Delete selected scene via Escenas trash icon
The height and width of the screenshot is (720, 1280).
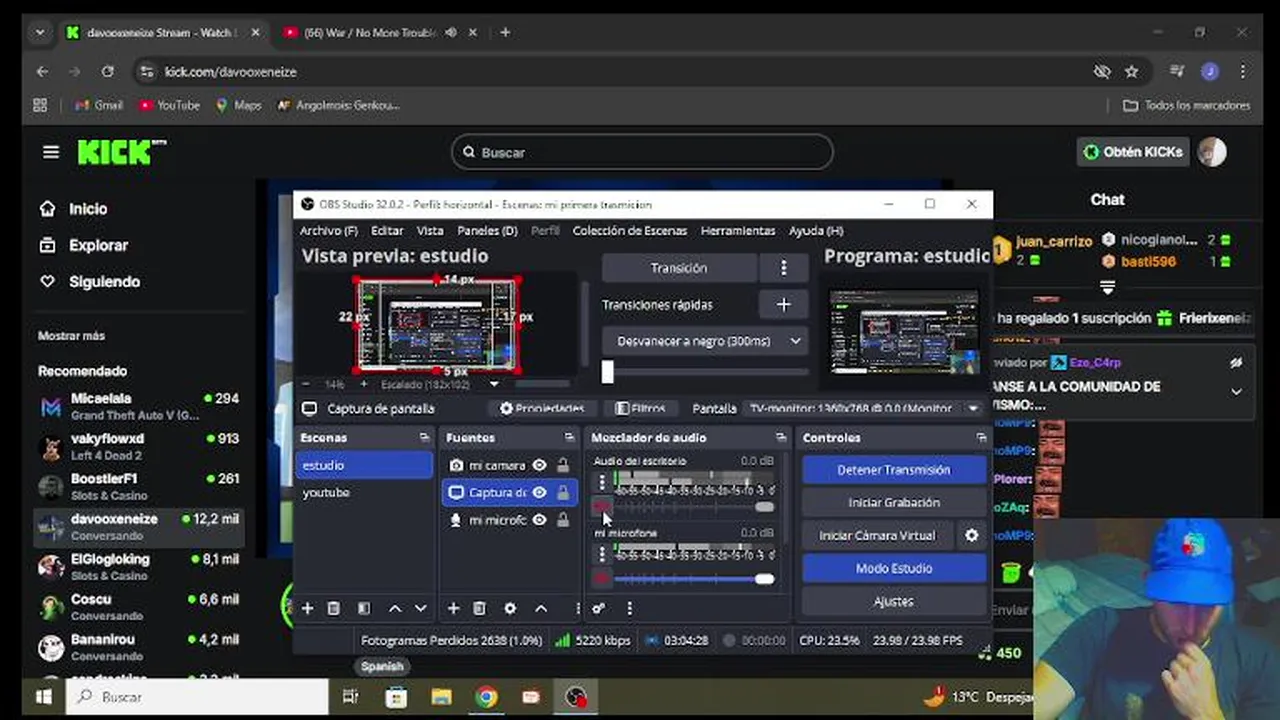334,608
